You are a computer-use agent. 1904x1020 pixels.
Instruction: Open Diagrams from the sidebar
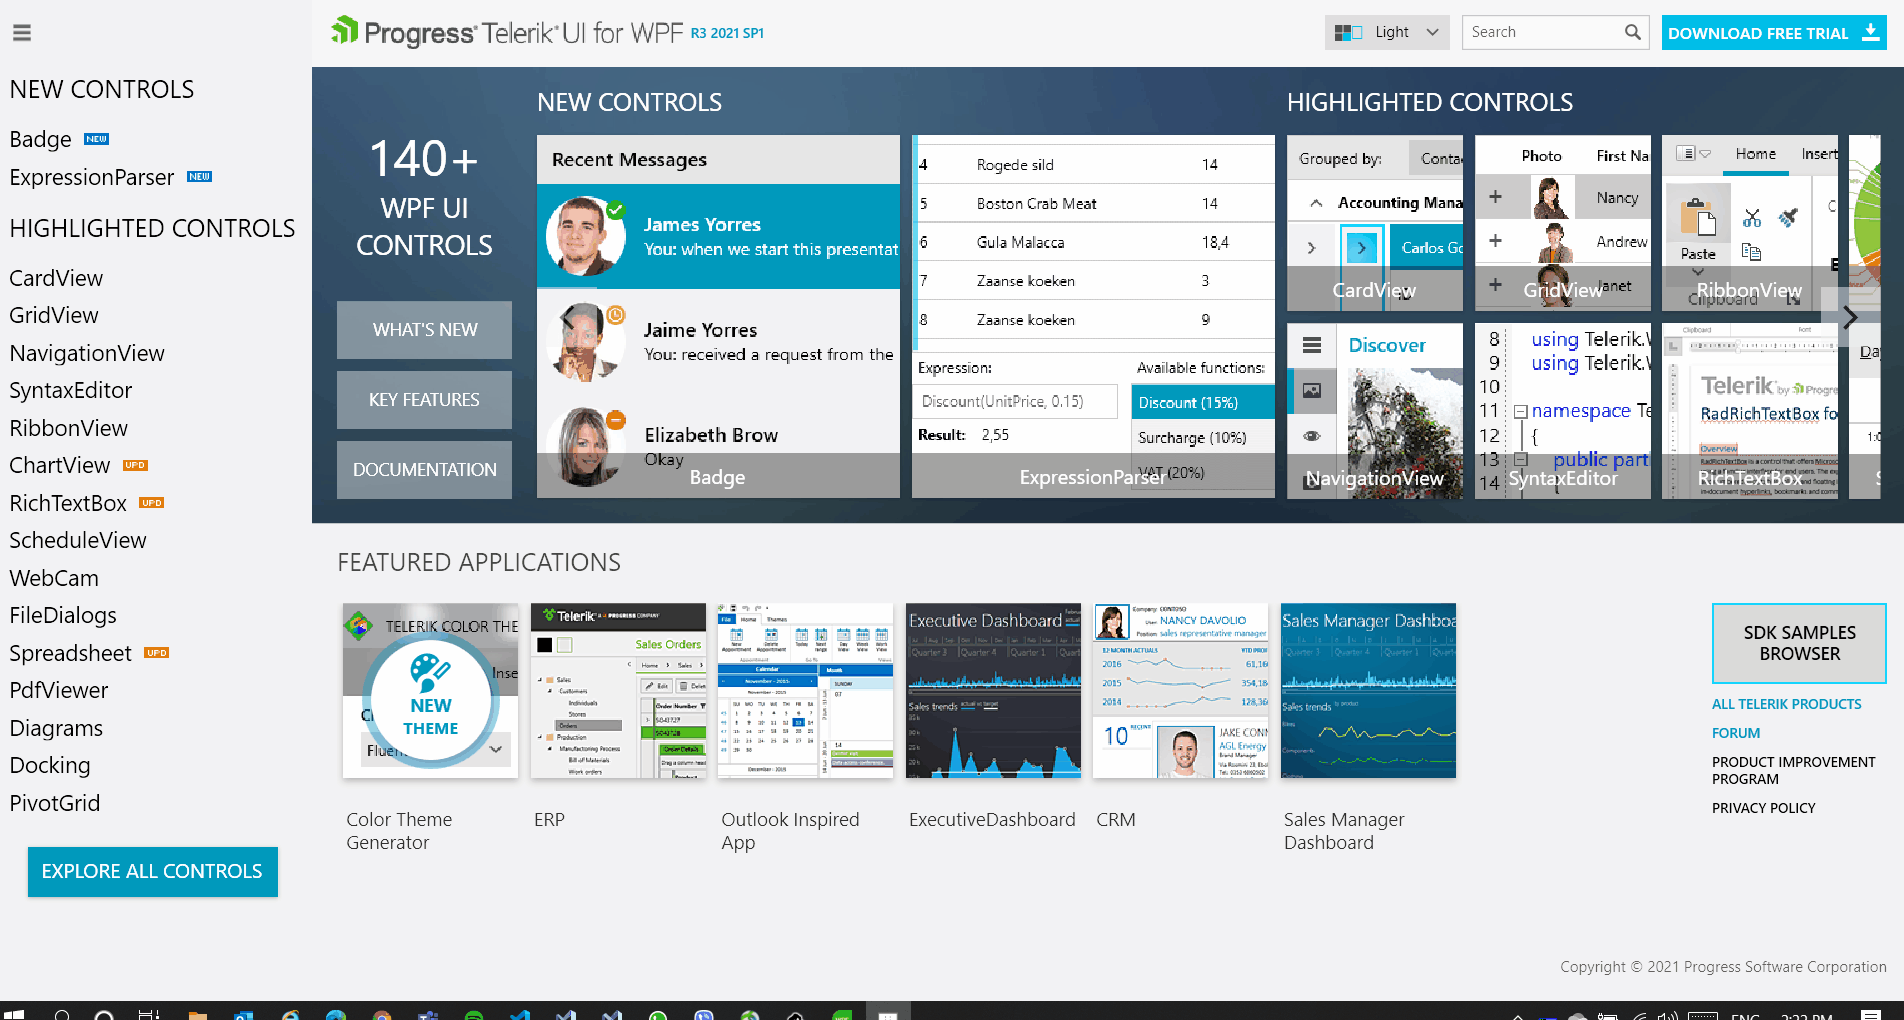point(56,728)
